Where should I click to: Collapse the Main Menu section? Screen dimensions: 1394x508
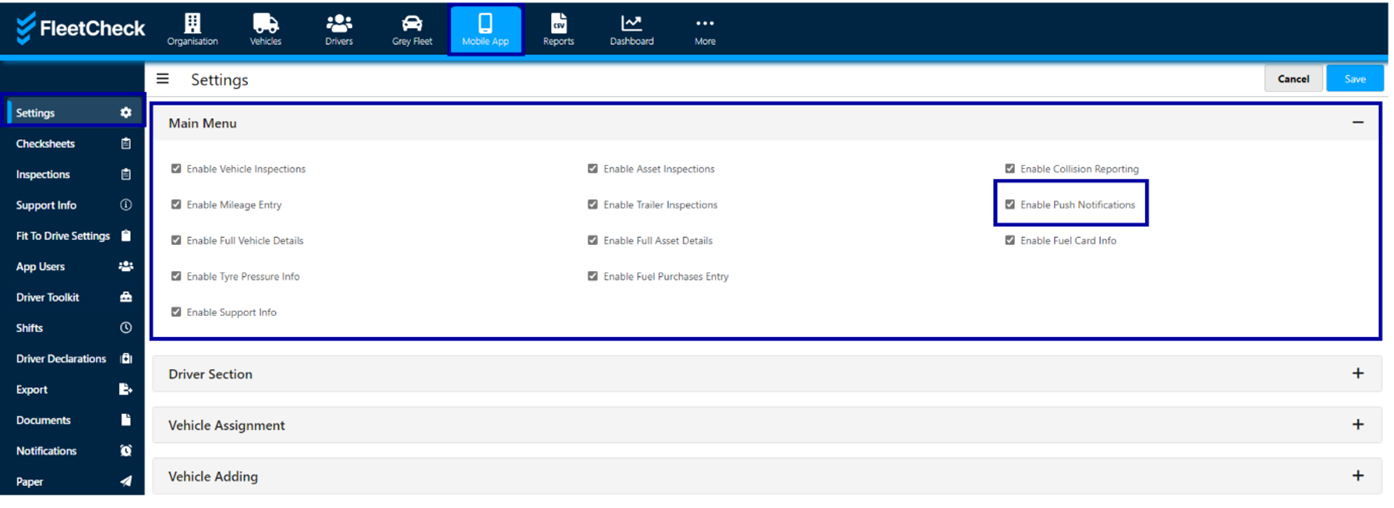pyautogui.click(x=1357, y=123)
